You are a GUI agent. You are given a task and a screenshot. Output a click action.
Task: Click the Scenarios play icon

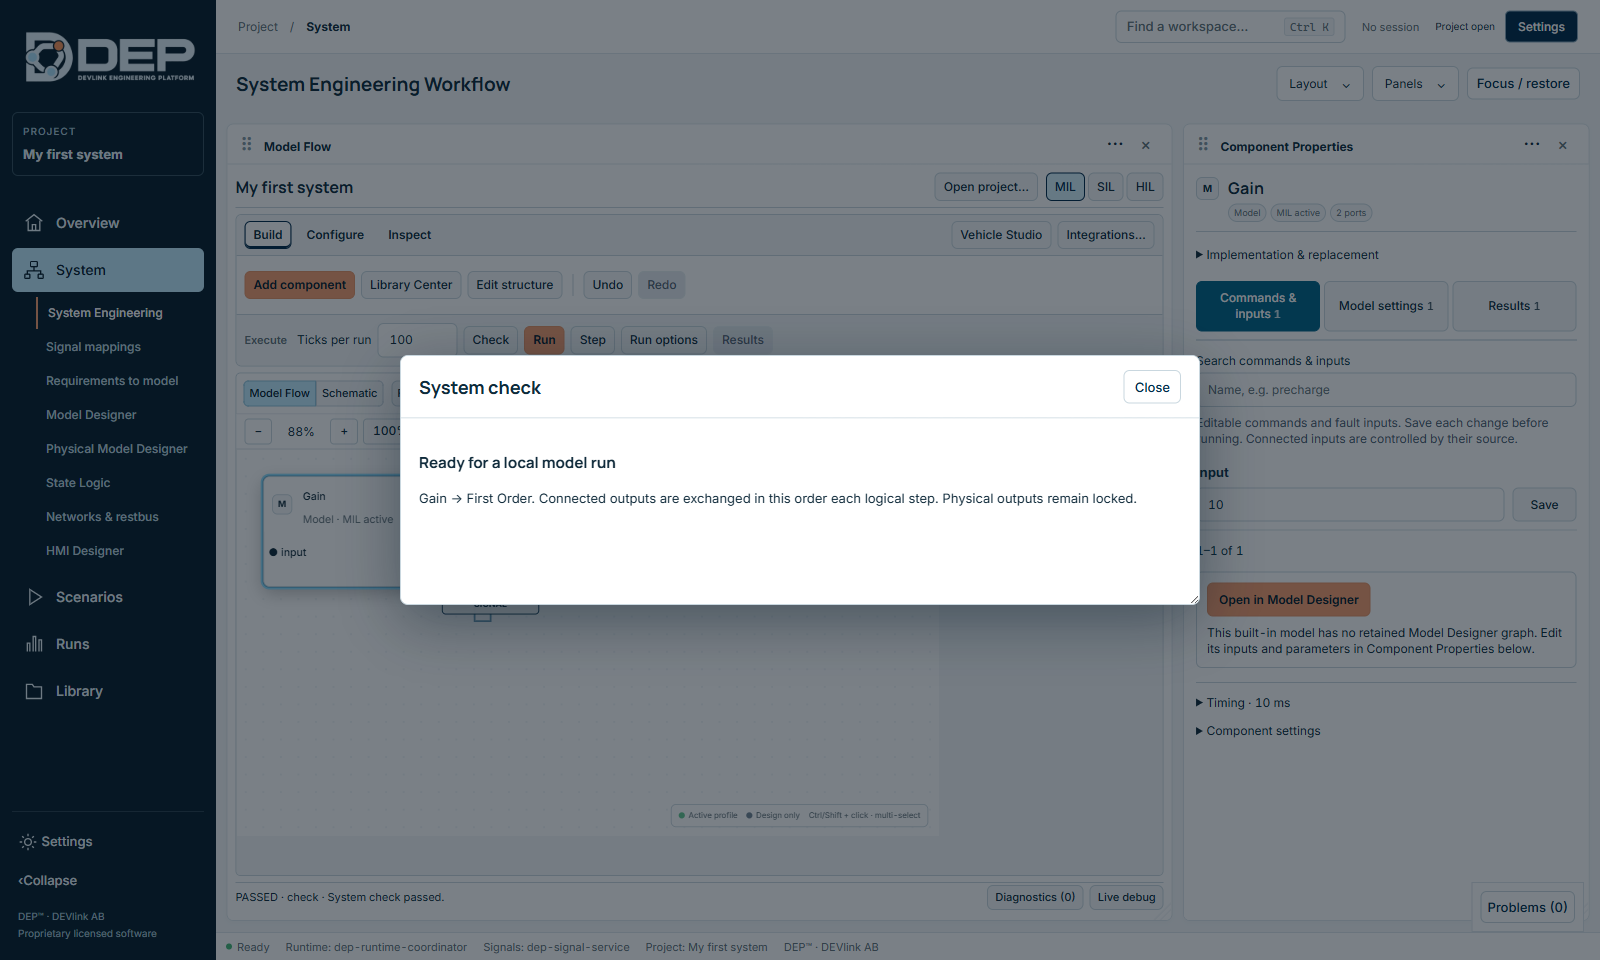(x=34, y=597)
